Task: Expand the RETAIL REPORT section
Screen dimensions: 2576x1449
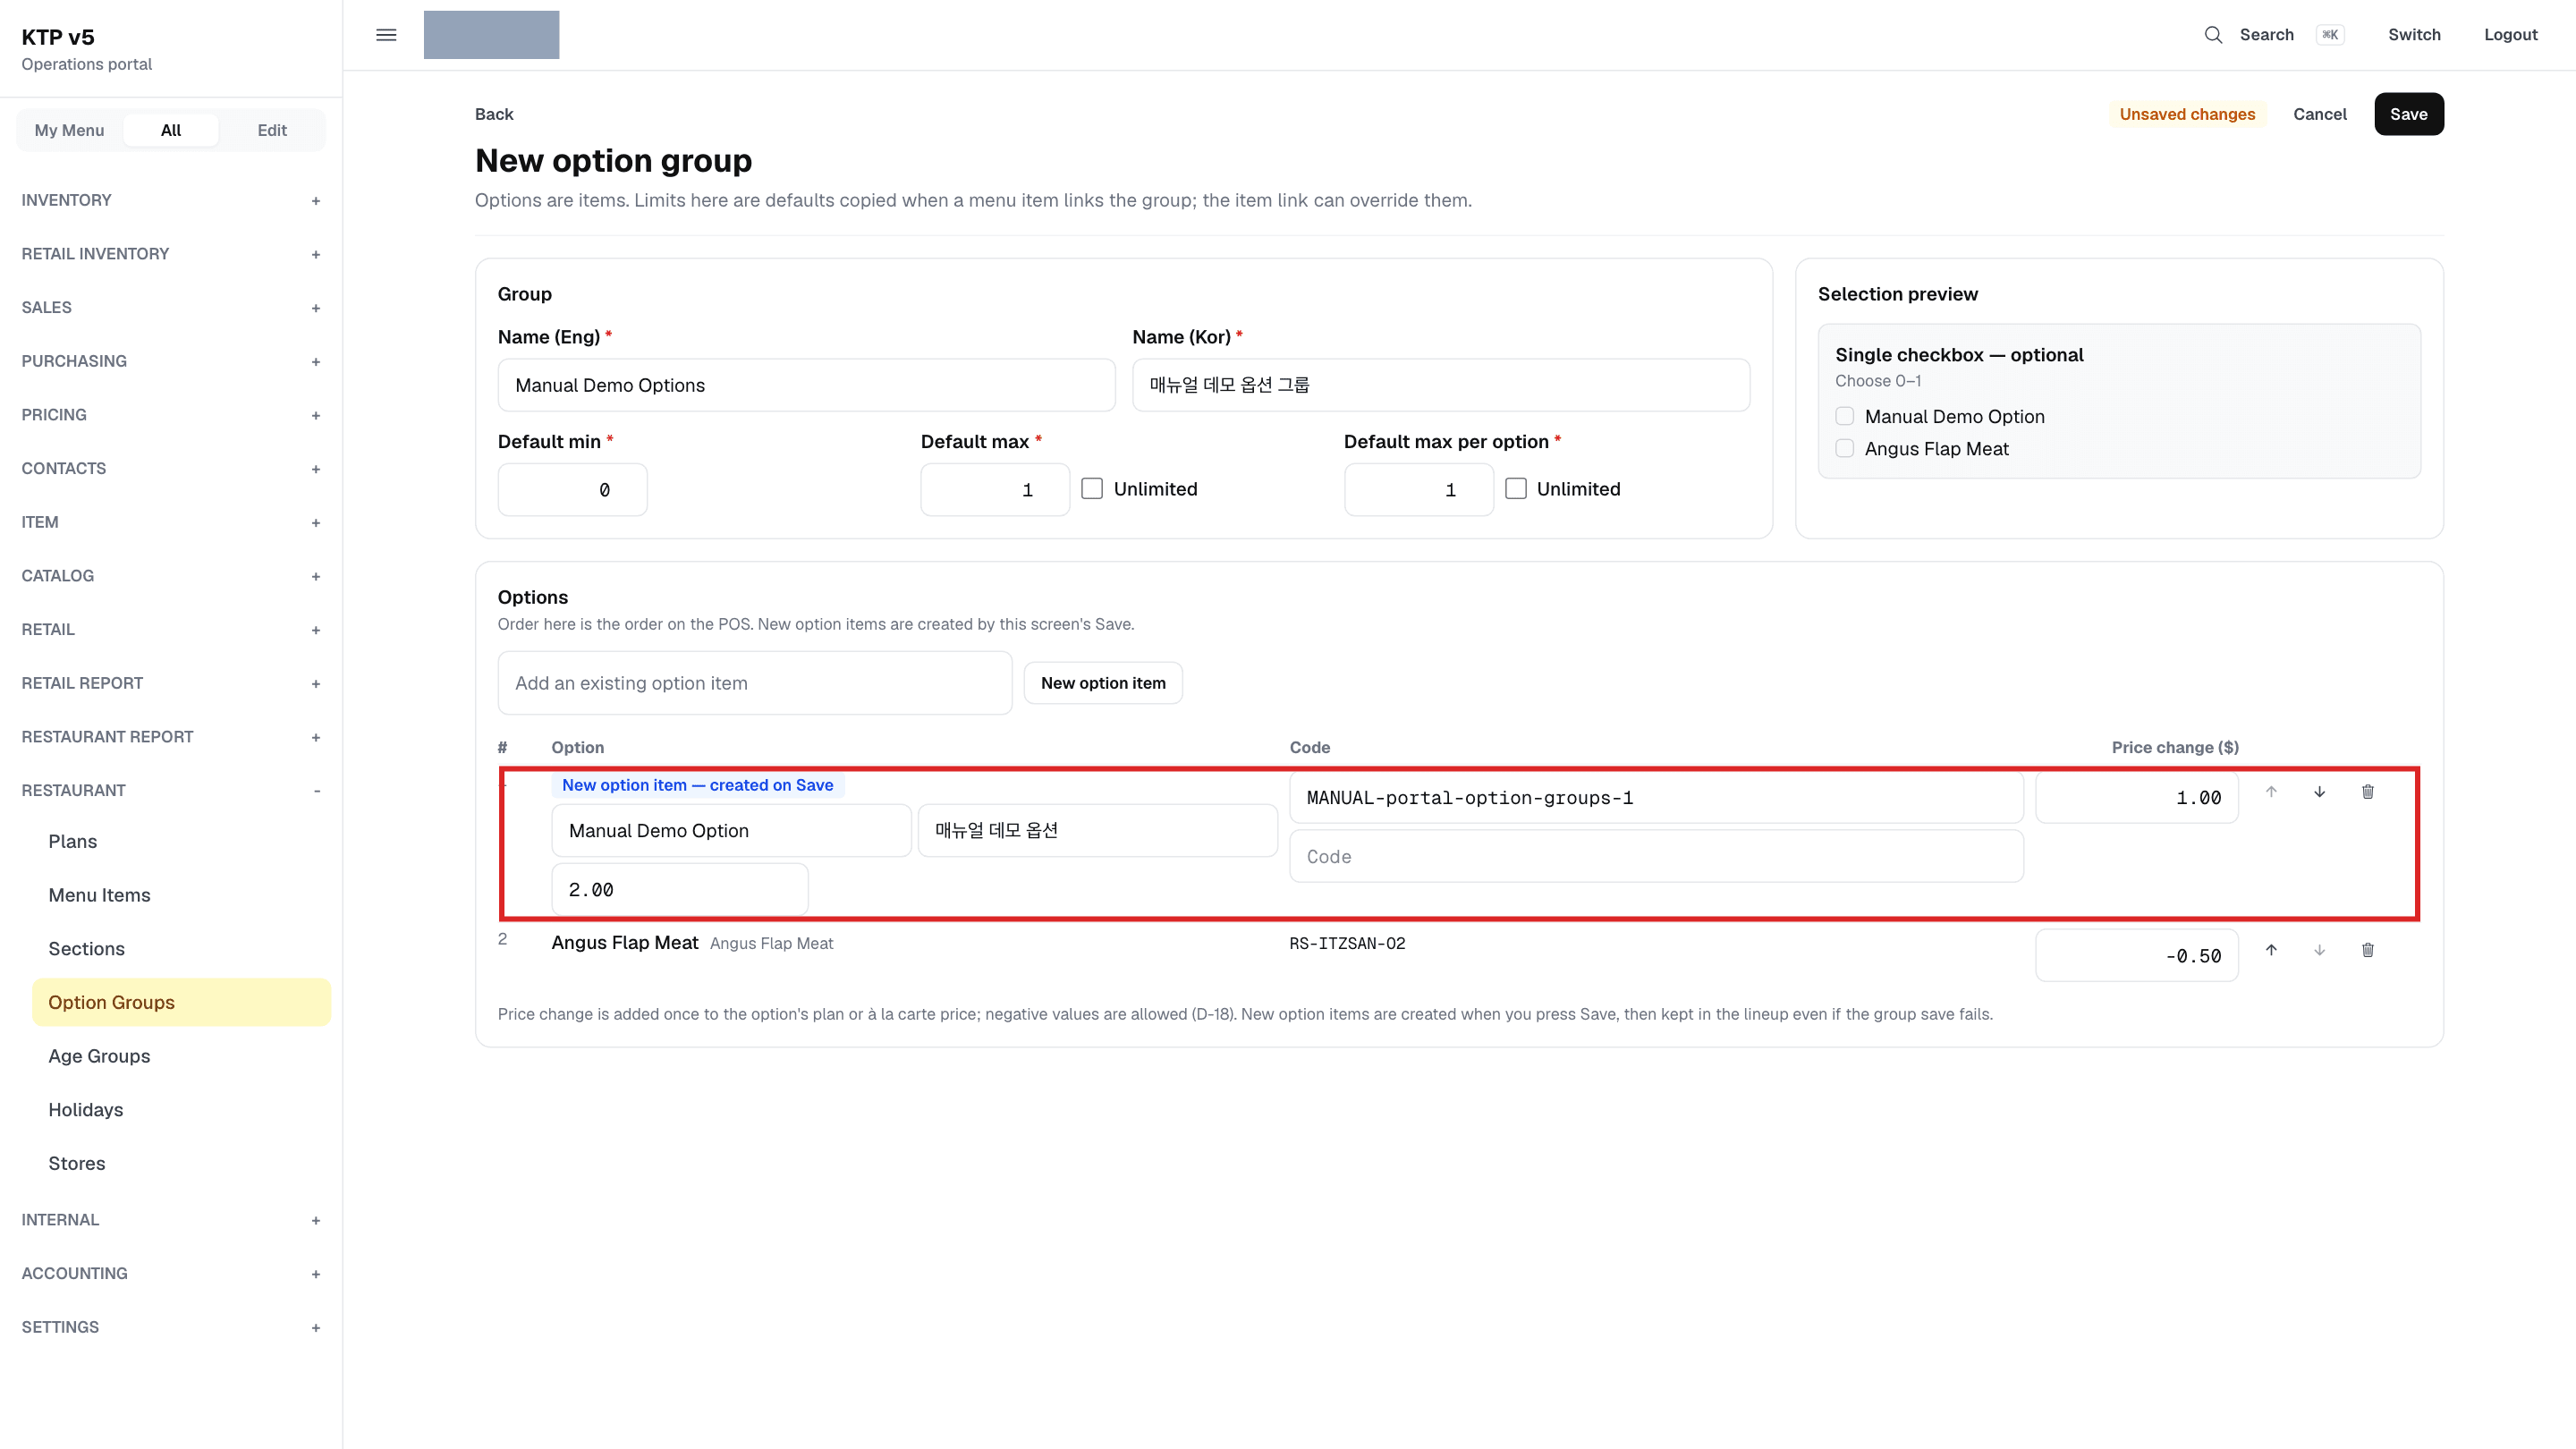Action: [171, 683]
